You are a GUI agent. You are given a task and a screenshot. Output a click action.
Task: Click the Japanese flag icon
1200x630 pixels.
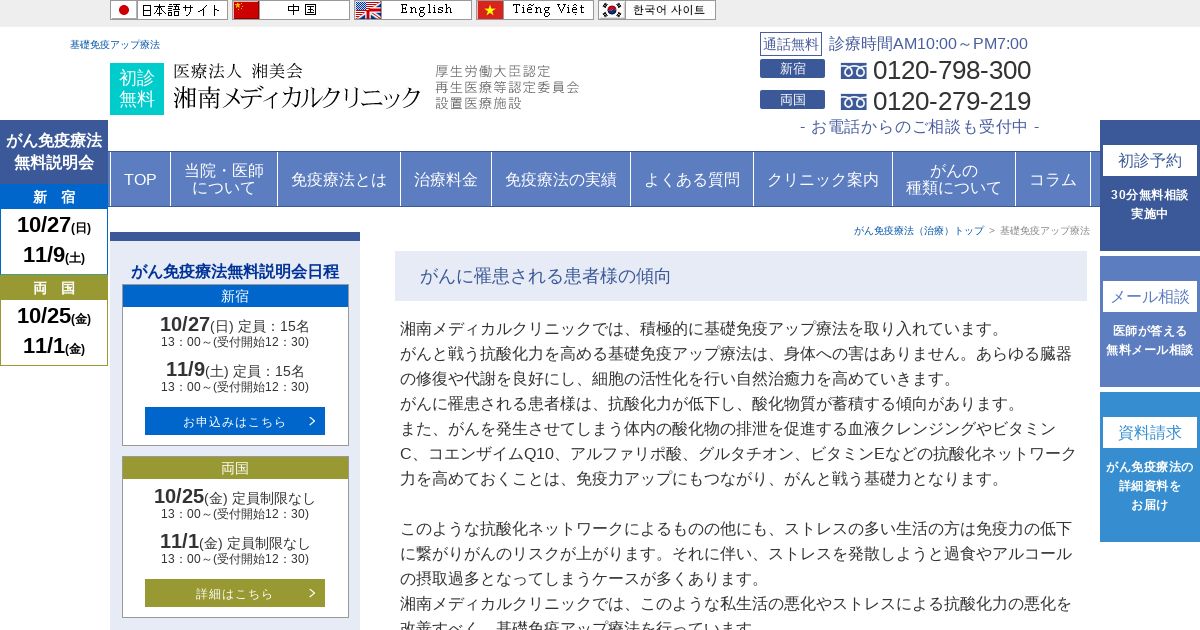click(x=124, y=10)
